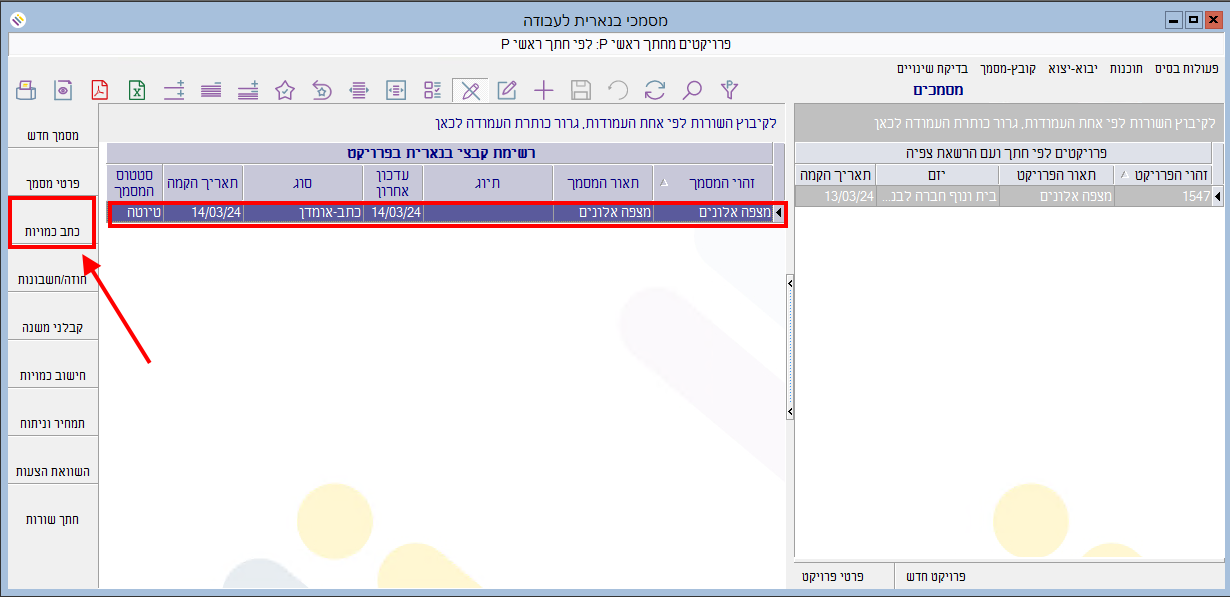Sort by the תיוג column header

tap(488, 184)
